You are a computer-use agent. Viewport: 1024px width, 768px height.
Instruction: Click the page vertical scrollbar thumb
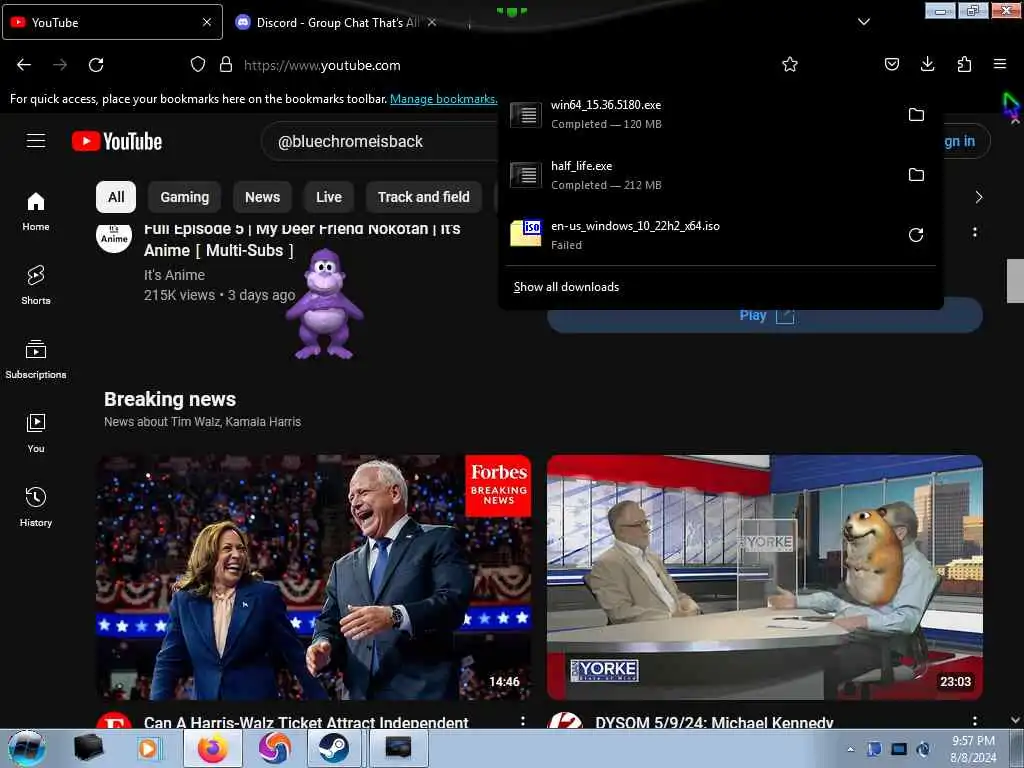pos(1015,281)
